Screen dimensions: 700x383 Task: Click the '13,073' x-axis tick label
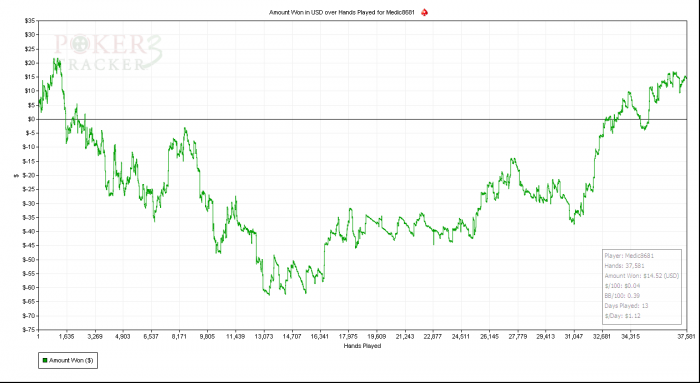pyautogui.click(x=263, y=337)
